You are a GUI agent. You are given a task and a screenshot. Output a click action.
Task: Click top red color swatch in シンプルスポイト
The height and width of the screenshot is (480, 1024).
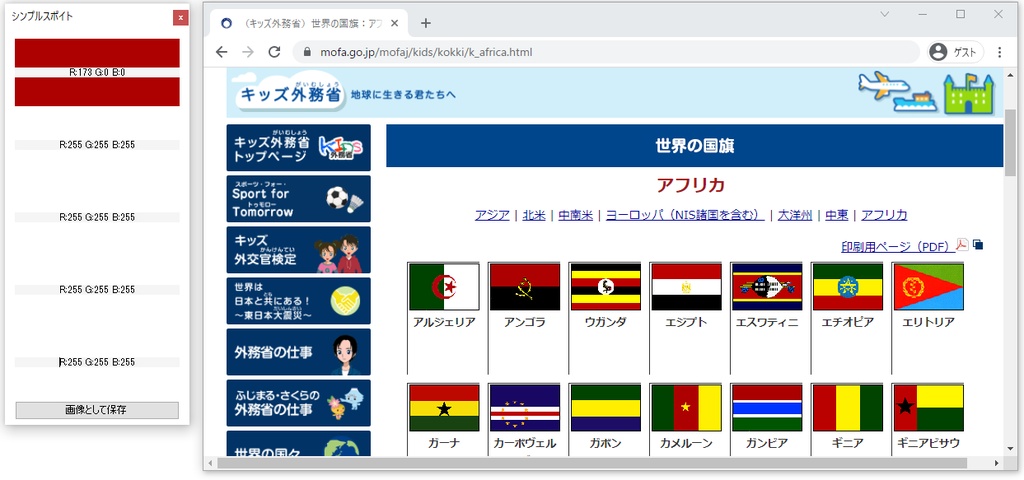coord(97,53)
